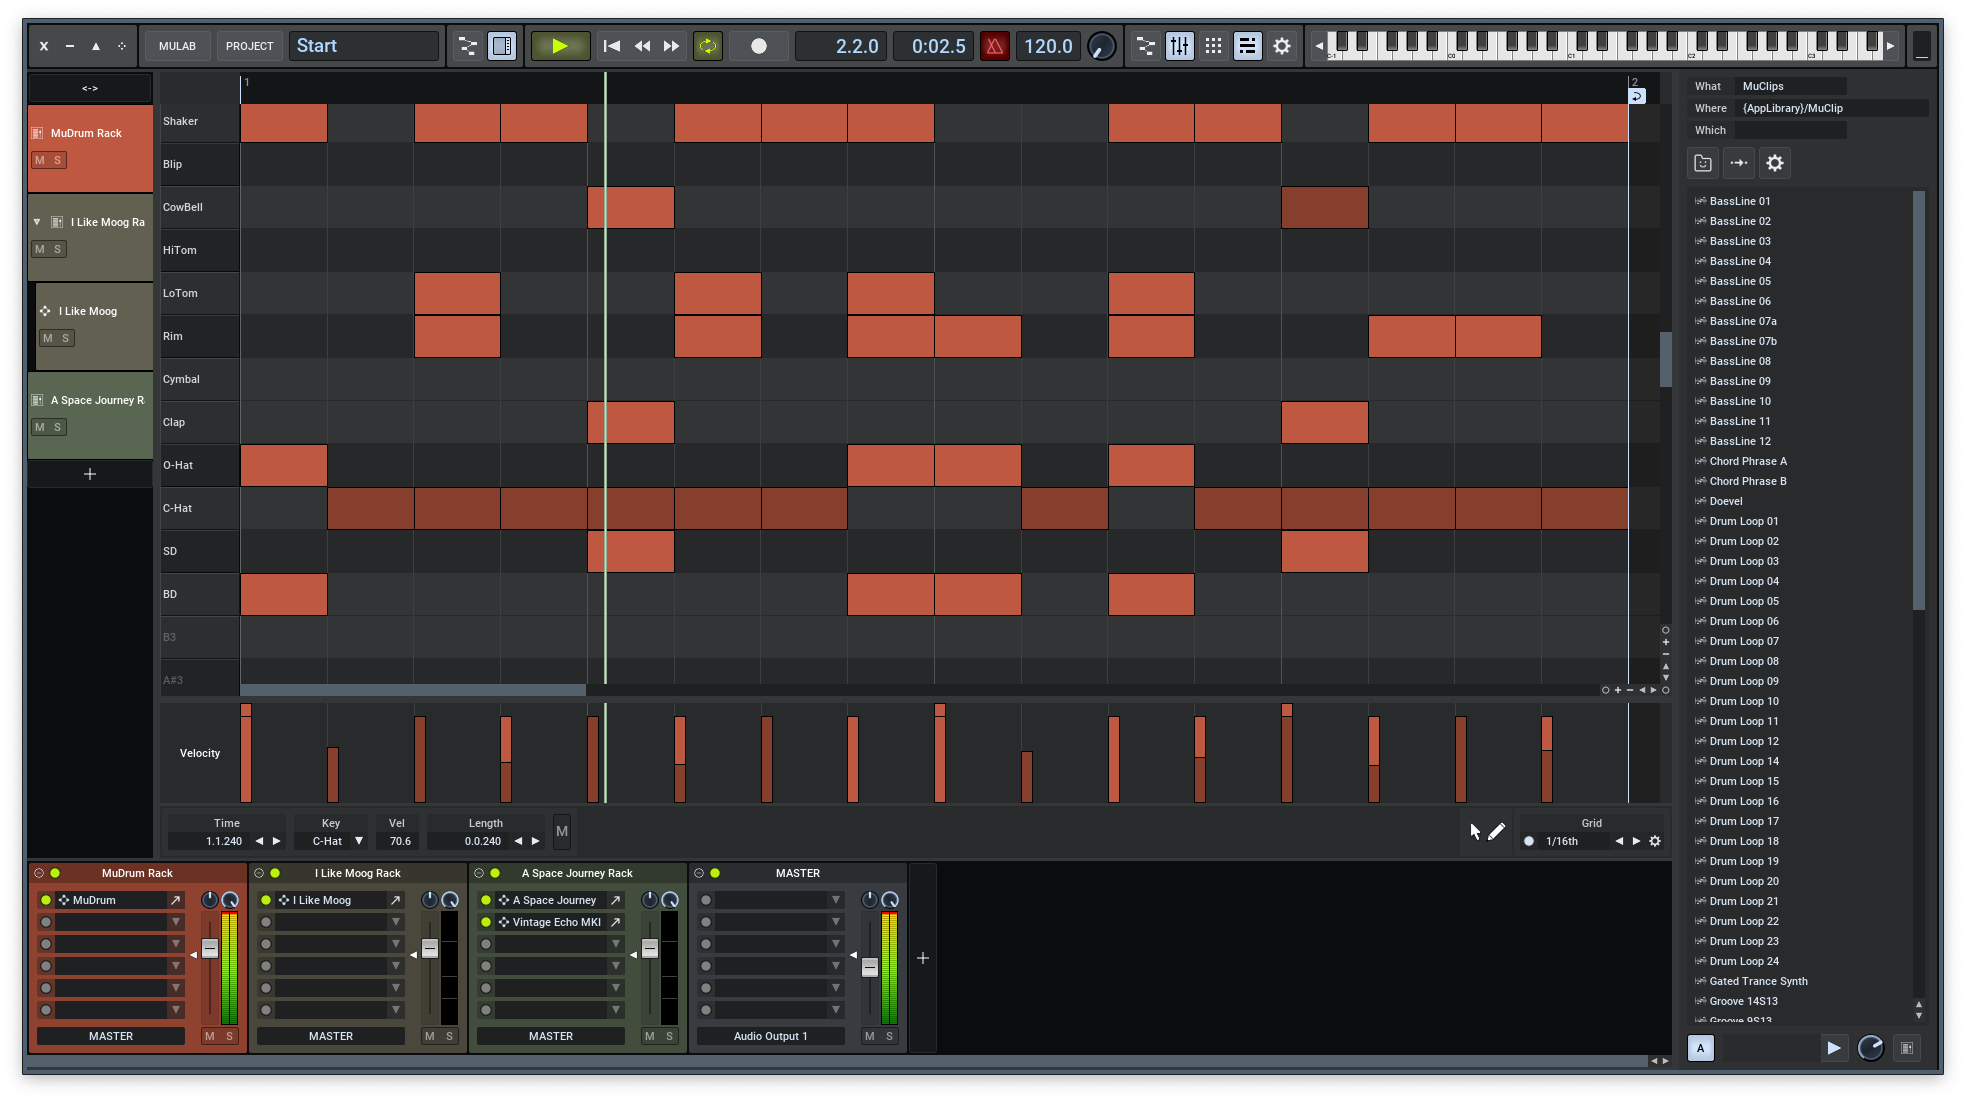The image size is (1966, 1101).
Task: Select Chord Phrase A in browser list
Action: coord(1747,461)
